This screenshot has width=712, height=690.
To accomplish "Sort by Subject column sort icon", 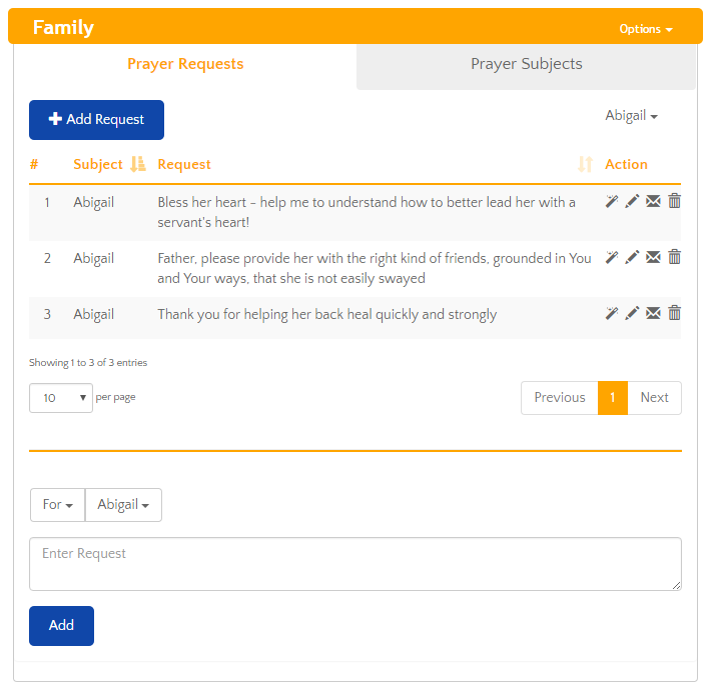I will click(138, 164).
